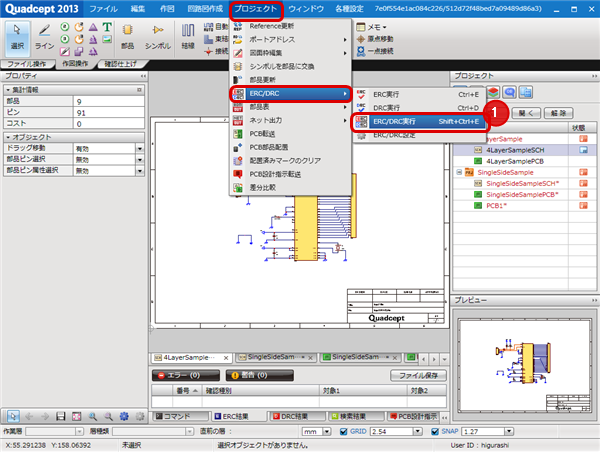The image size is (600, 452).
Task: Select the 選択 arrow tool in the ribbon
Action: click(x=17, y=38)
